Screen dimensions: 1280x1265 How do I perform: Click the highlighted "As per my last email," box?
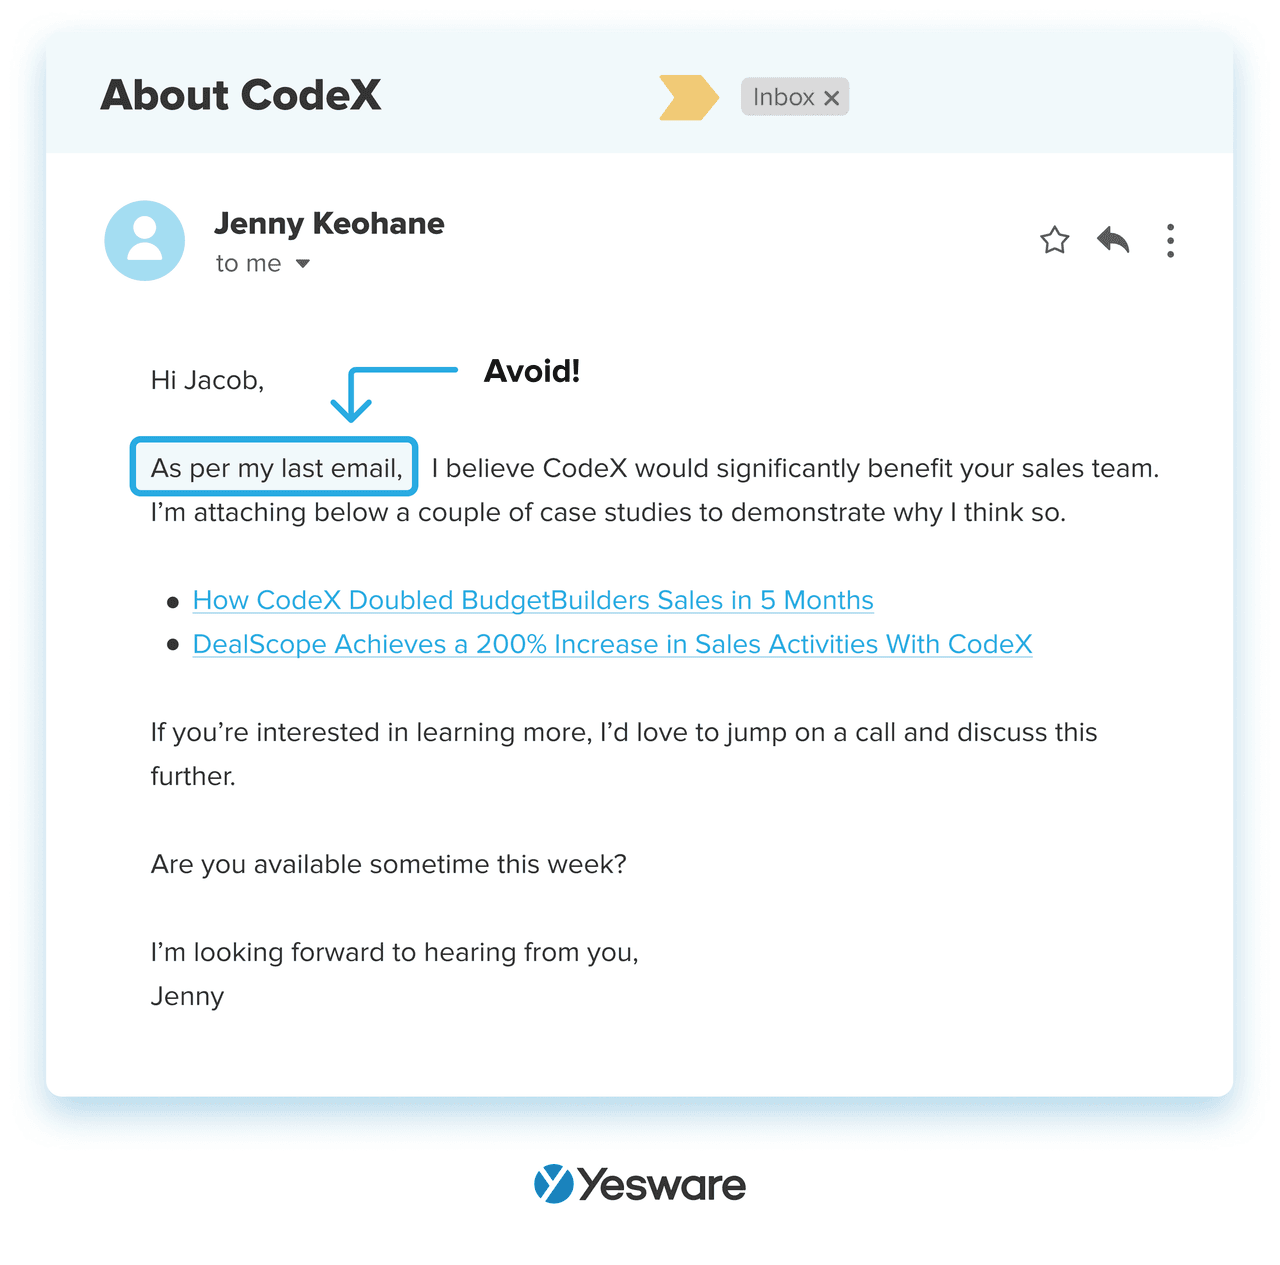[x=274, y=467]
